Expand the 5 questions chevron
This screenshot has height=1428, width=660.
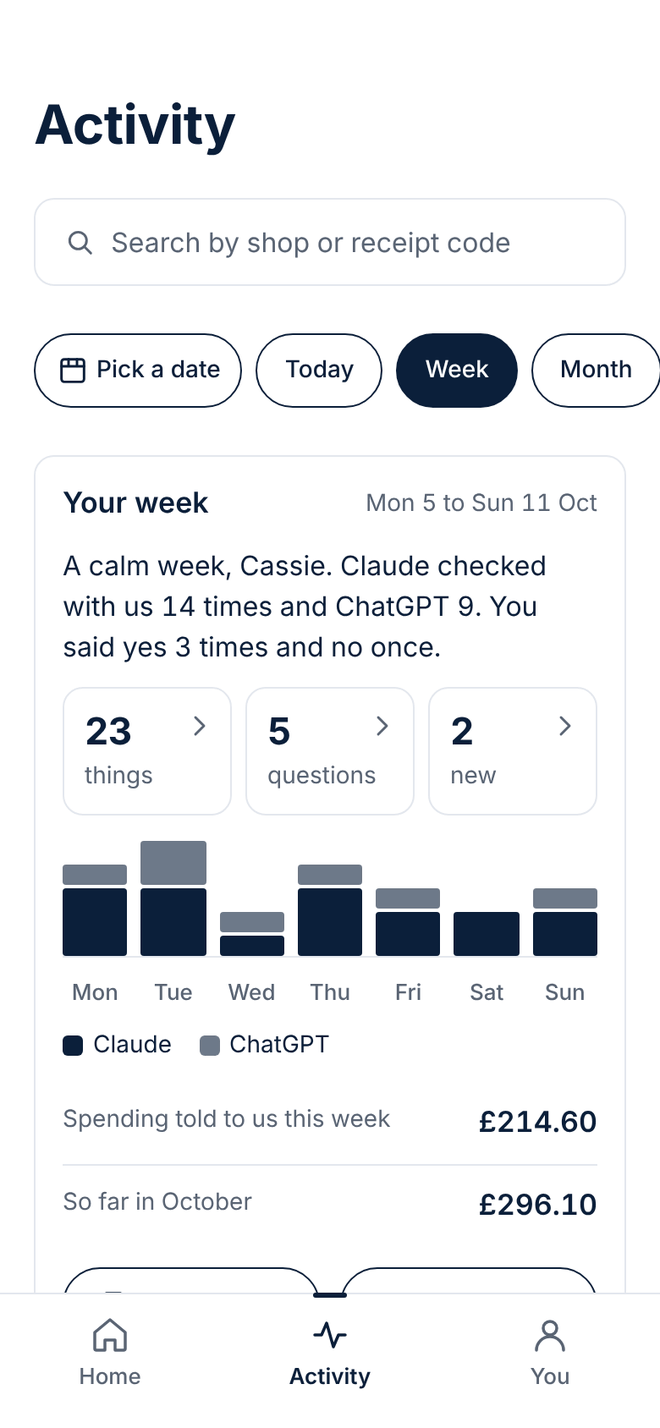click(382, 726)
